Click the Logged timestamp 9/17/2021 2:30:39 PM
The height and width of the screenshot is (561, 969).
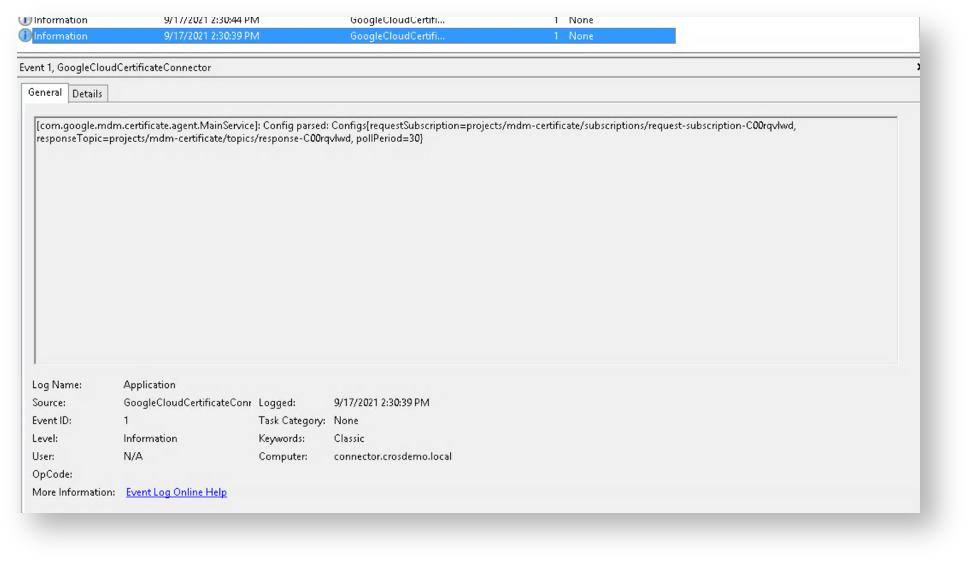(381, 403)
